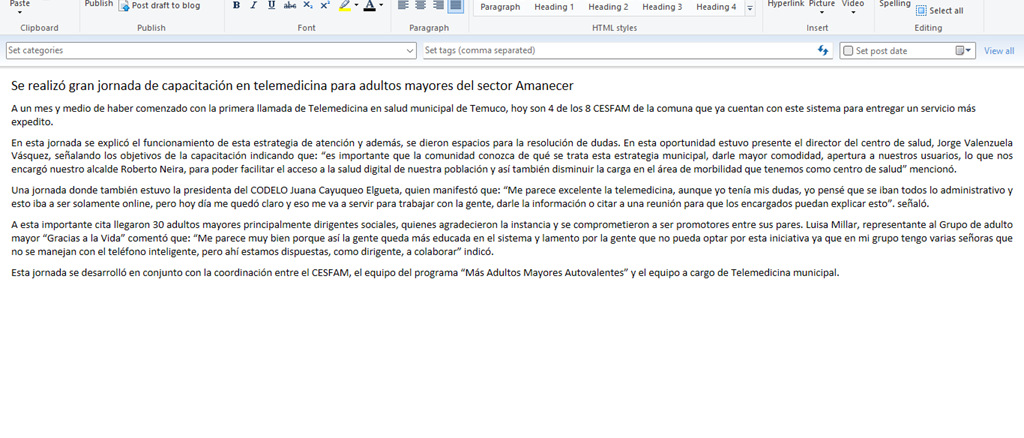Image resolution: width=1024 pixels, height=438 pixels.
Task: Apply yellow text highlight color
Action: click(345, 6)
